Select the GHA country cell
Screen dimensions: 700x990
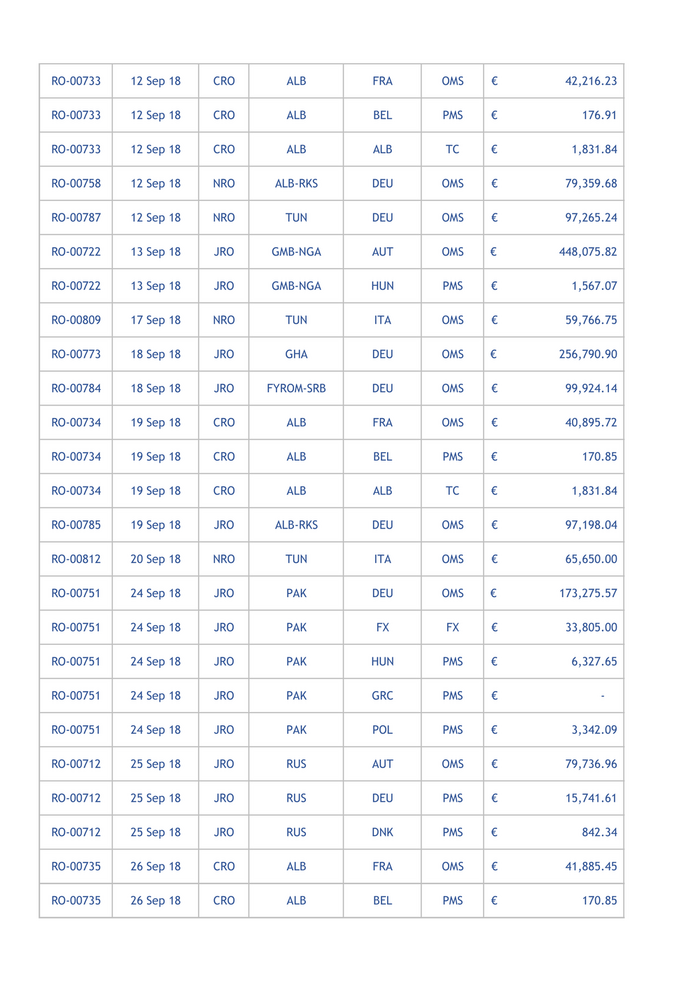pyautogui.click(x=296, y=354)
